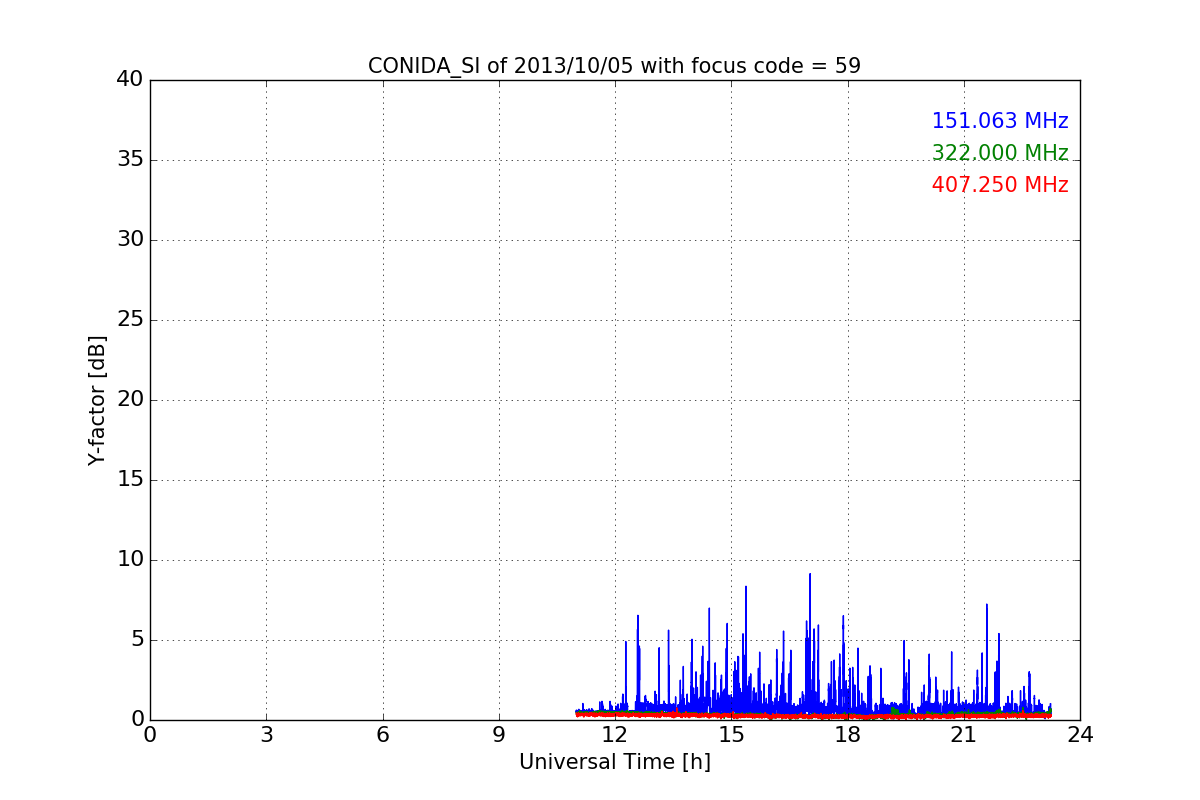
Task: Click the x-axis tick label 12
Action: pyautogui.click(x=615, y=735)
